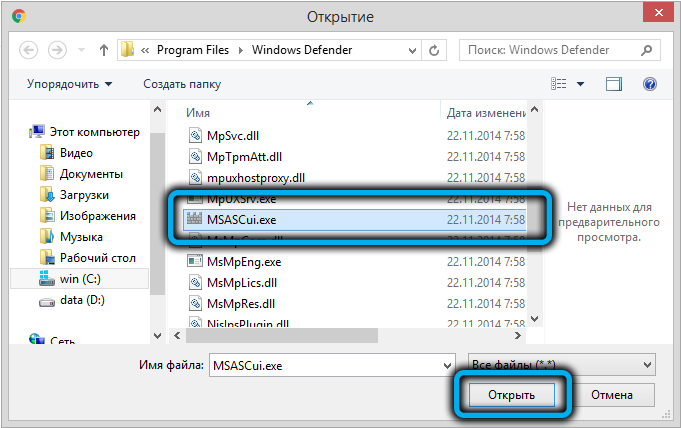Open the recent locations dropdown arrow
Image resolution: width=681 pixels, height=428 pixels.
(x=81, y=50)
